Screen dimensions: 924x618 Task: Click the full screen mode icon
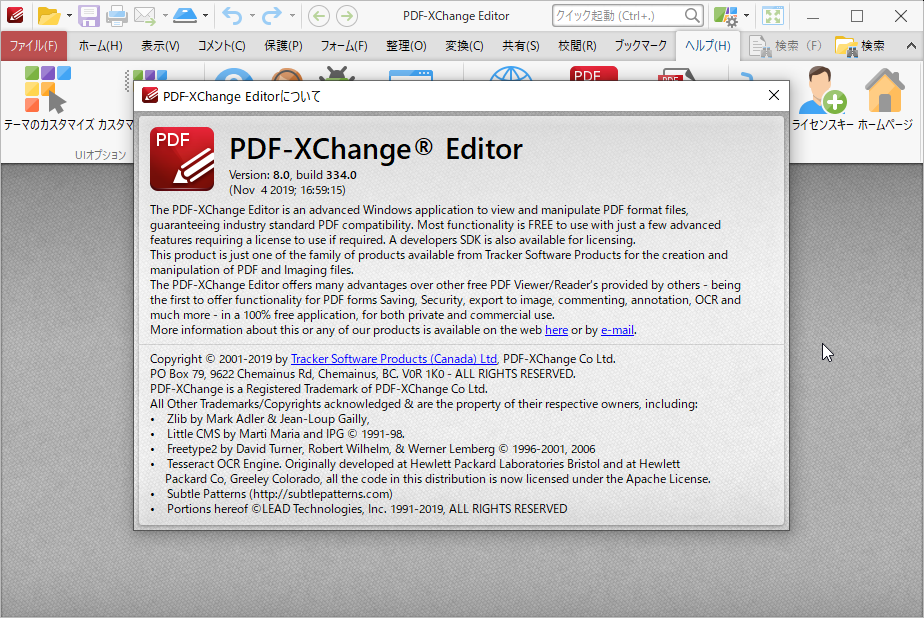tap(772, 16)
